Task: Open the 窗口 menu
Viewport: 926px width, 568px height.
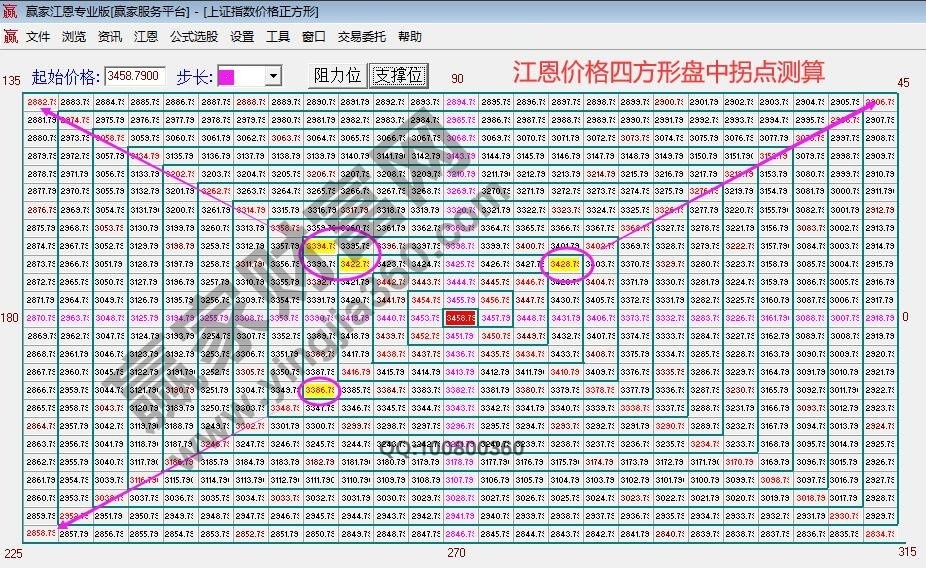Action: [x=314, y=37]
